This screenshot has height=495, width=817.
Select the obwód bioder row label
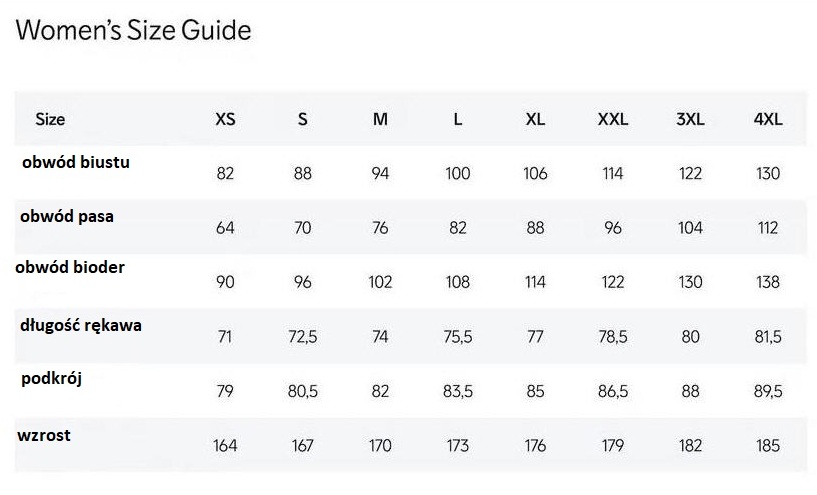pos(70,268)
